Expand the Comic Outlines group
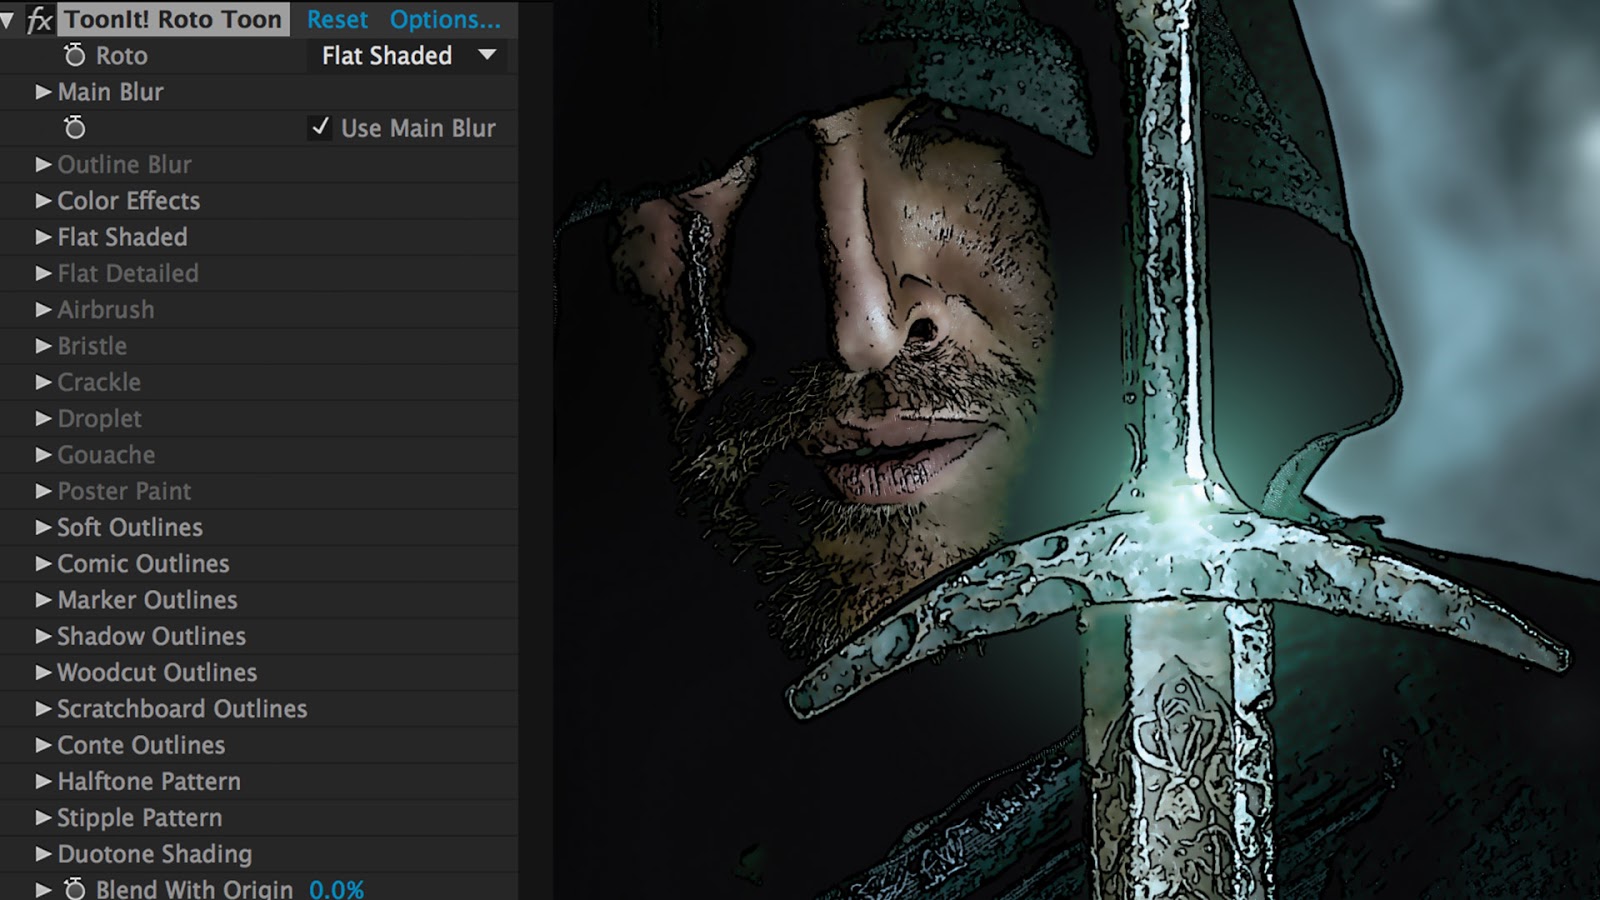The width and height of the screenshot is (1600, 900). pos(42,563)
